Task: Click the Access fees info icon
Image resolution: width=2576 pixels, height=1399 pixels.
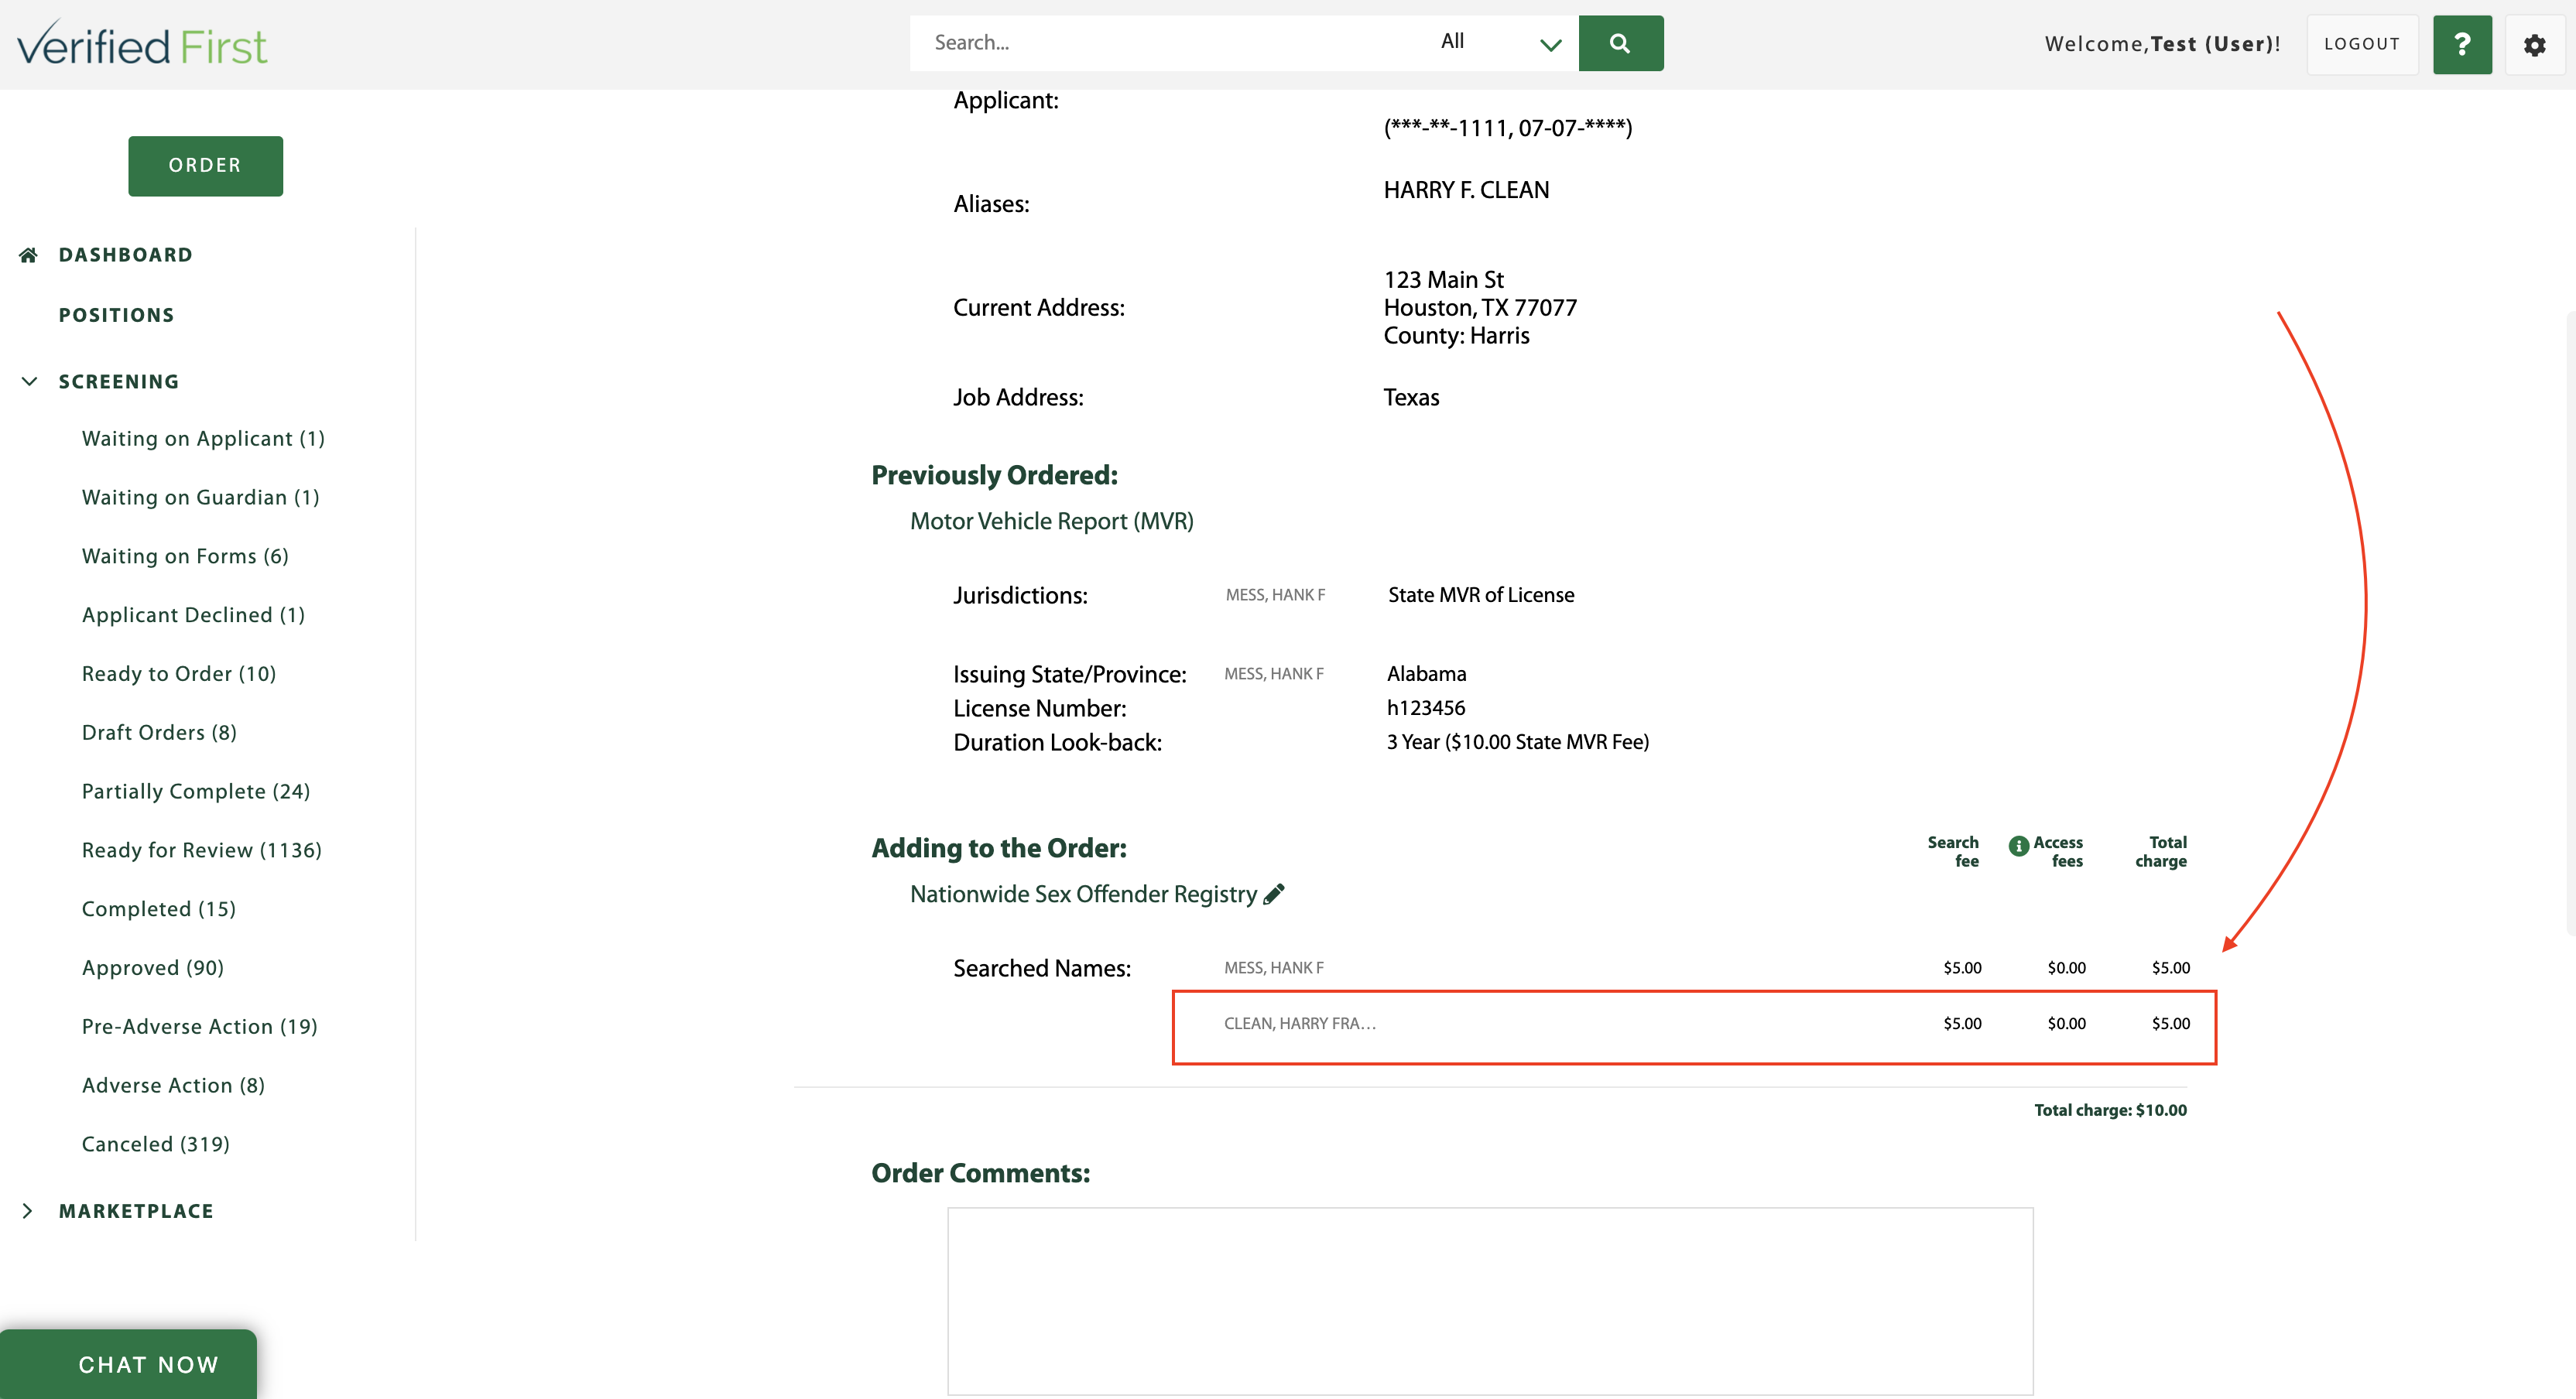Action: point(2018,846)
